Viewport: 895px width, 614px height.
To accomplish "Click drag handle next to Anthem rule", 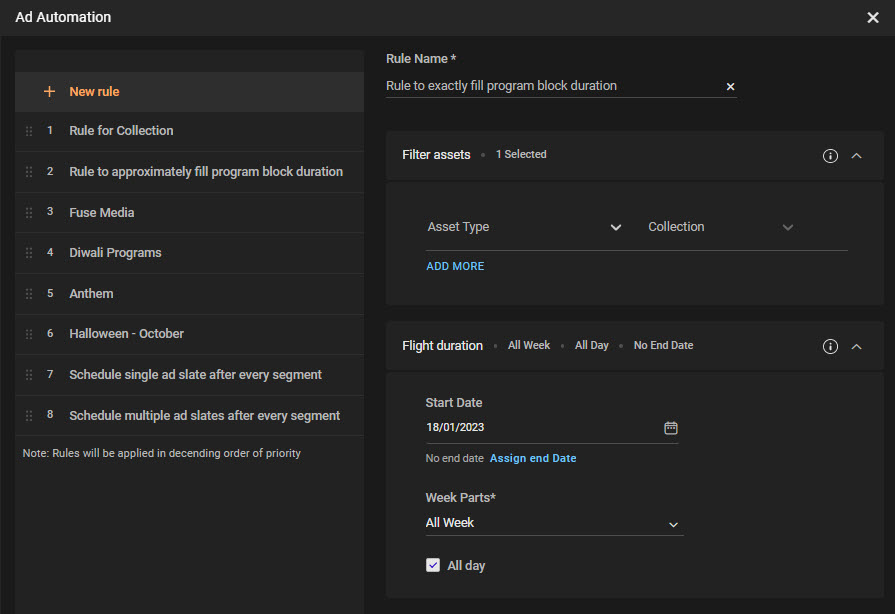I will [29, 294].
